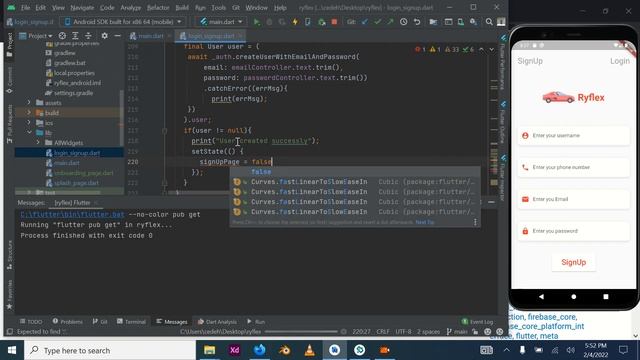Open Git history clock icon
This screenshot has height=360, width=640.
pyautogui.click(x=403, y=22)
